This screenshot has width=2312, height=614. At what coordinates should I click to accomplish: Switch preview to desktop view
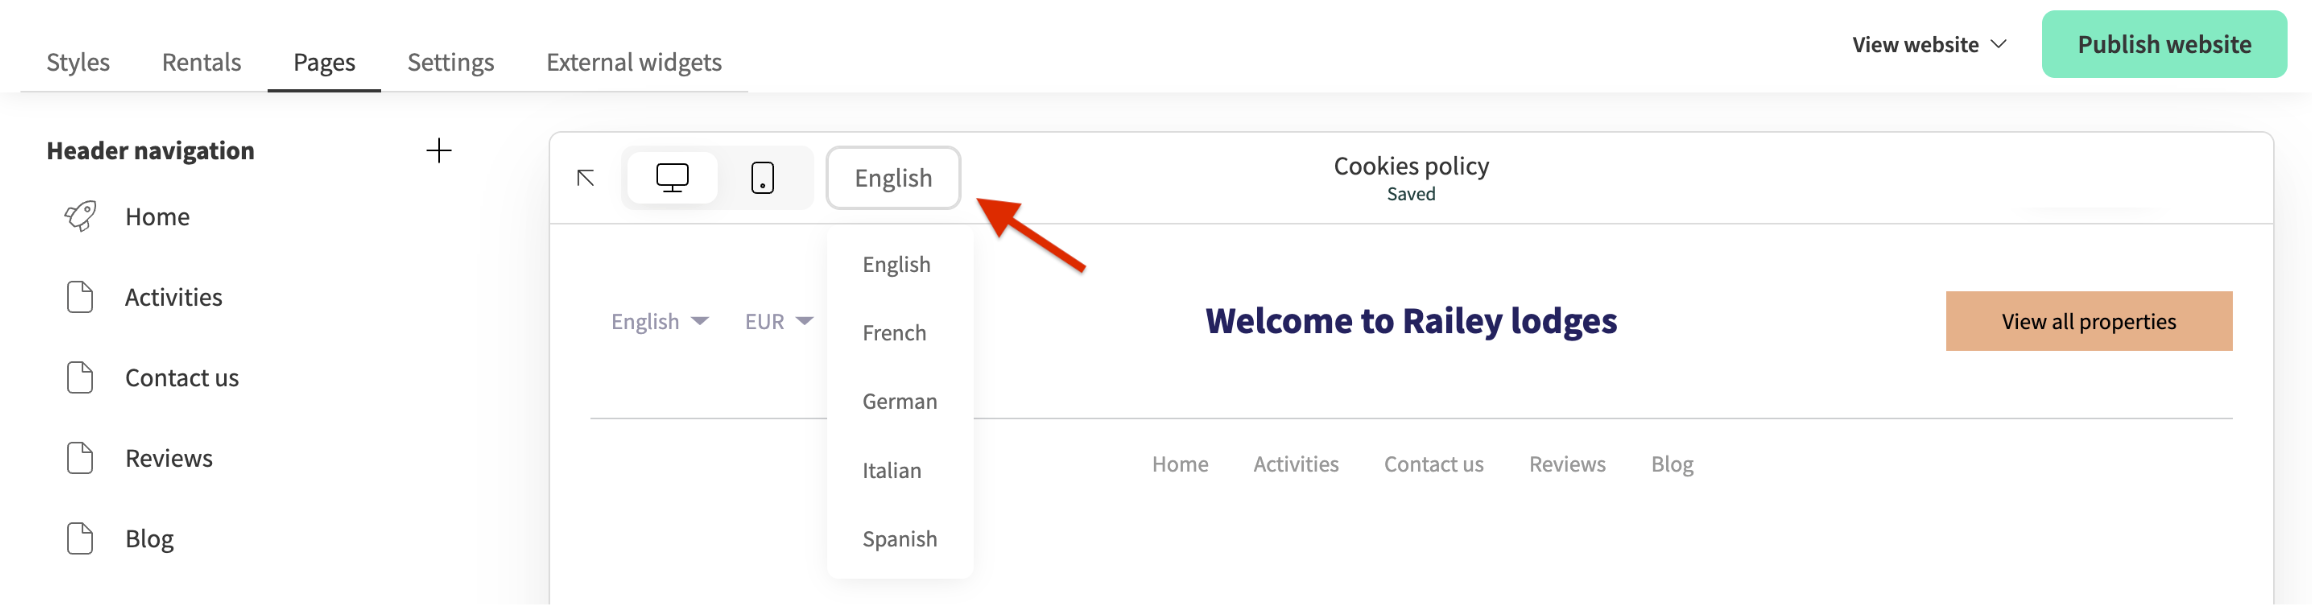tap(672, 178)
